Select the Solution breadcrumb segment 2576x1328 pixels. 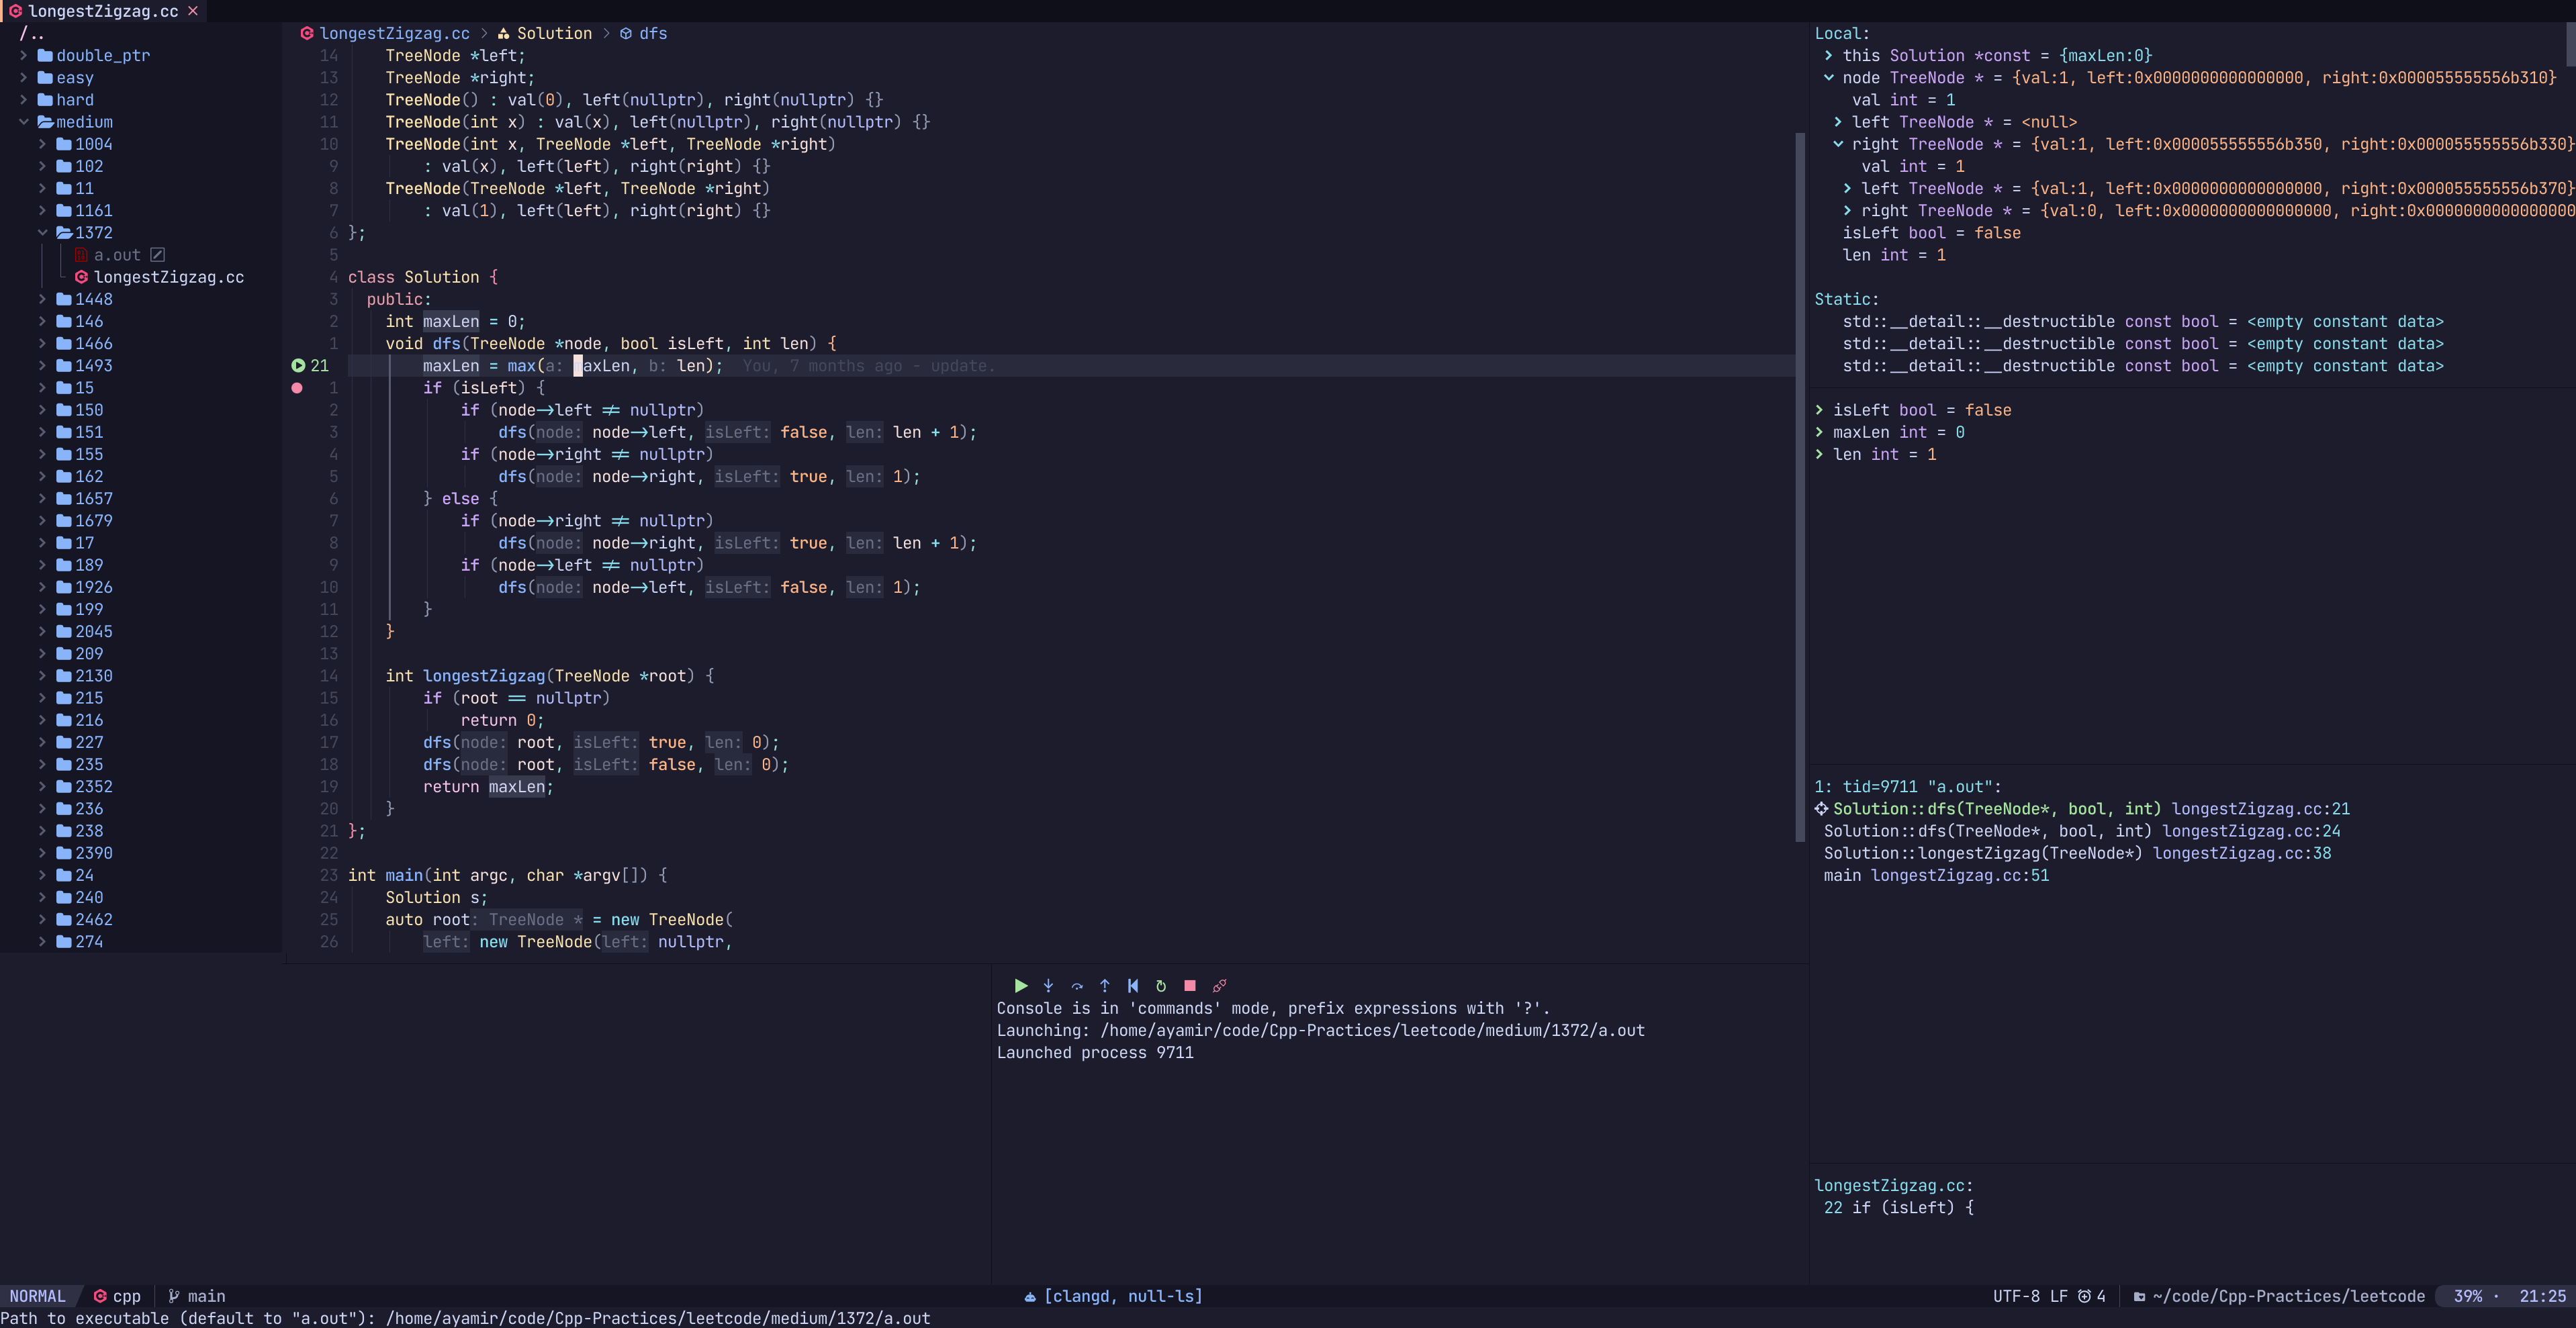(554, 34)
